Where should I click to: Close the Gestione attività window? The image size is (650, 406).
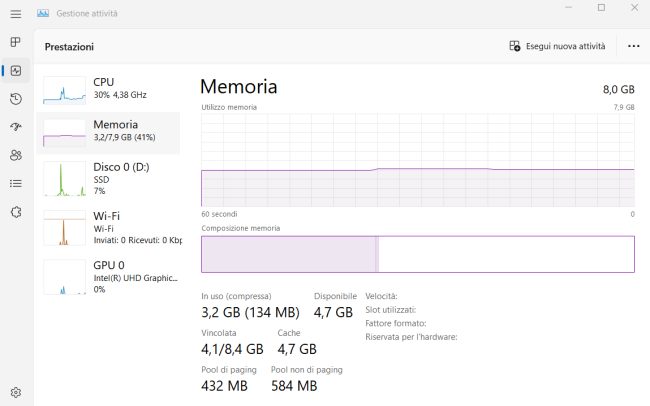coord(634,7)
